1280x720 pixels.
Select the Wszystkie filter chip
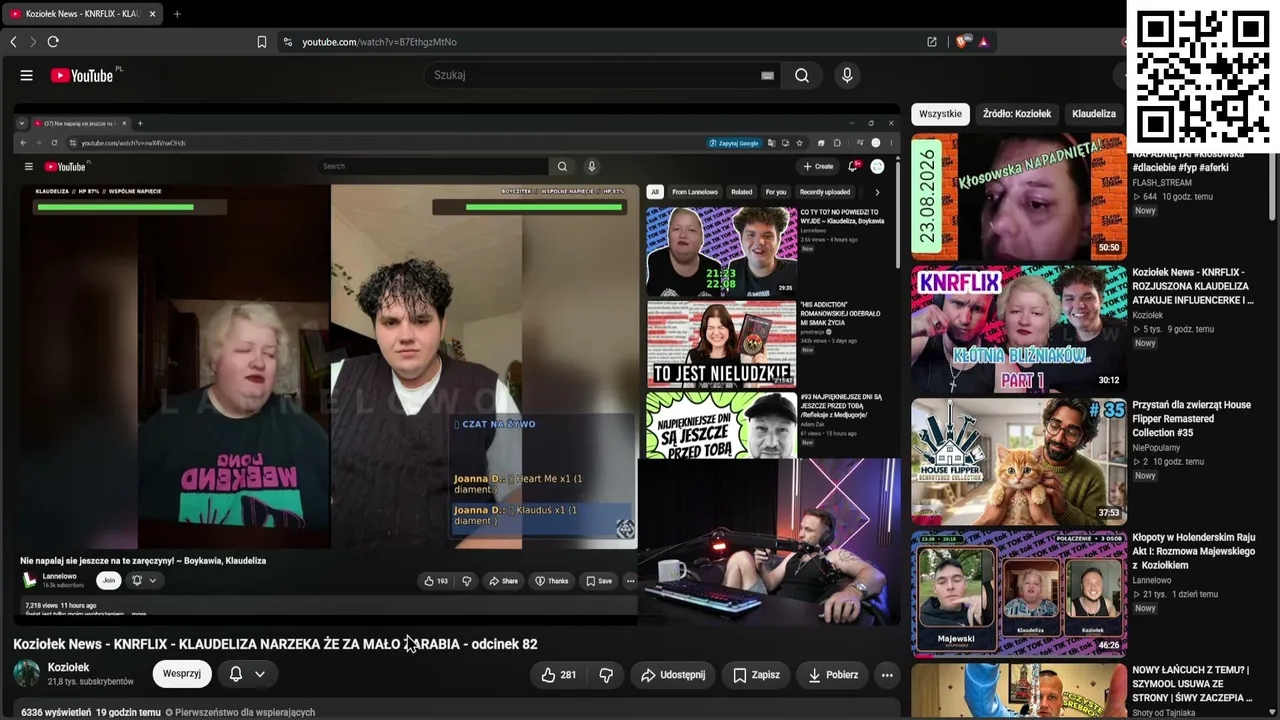click(x=940, y=114)
